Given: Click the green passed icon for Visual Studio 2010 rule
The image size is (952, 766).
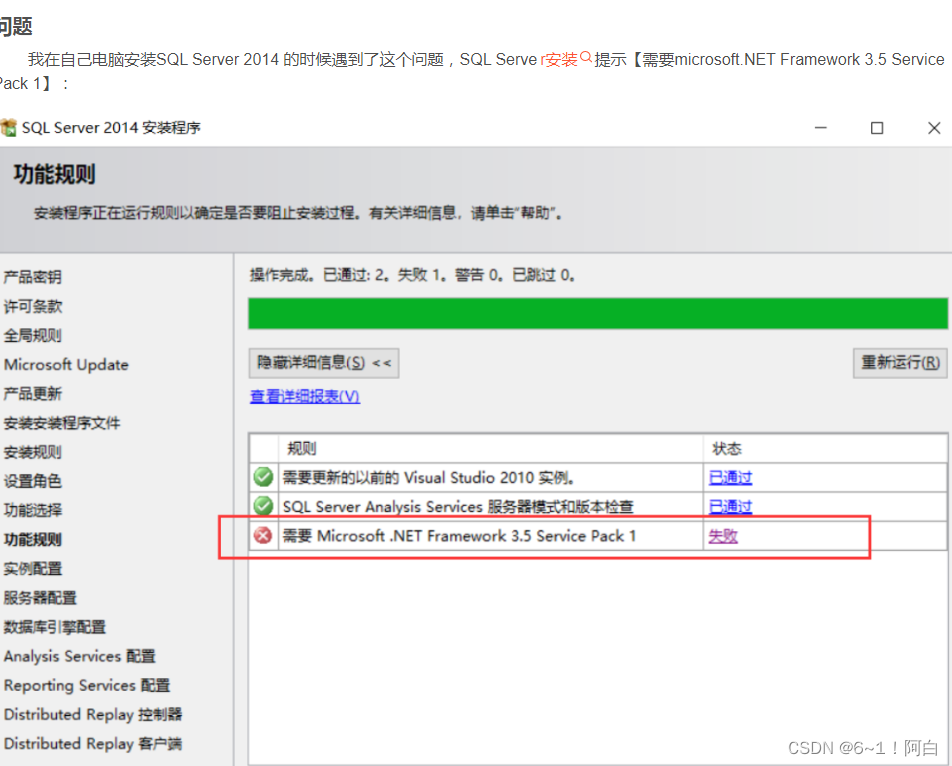Looking at the screenshot, I should [x=263, y=477].
